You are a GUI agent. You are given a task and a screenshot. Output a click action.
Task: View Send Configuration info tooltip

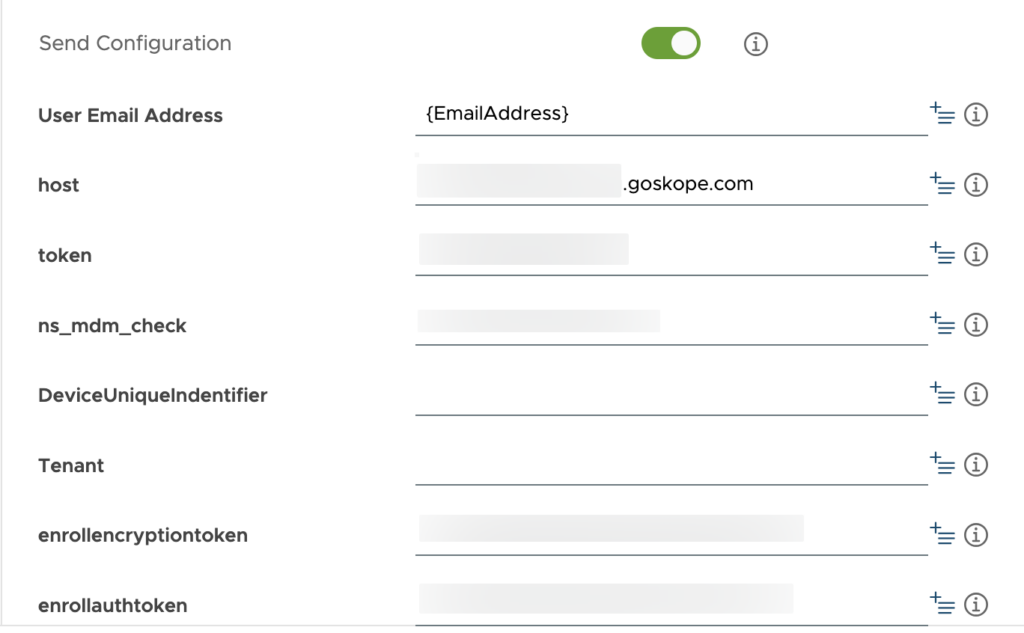pos(755,44)
